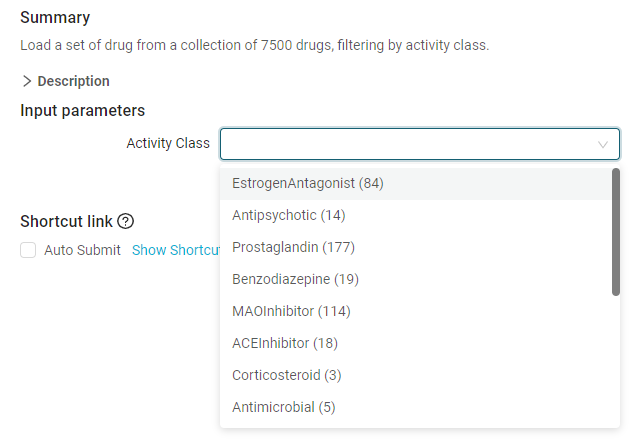Click the Activity Class dropdown arrow
The width and height of the screenshot is (633, 440).
(603, 145)
